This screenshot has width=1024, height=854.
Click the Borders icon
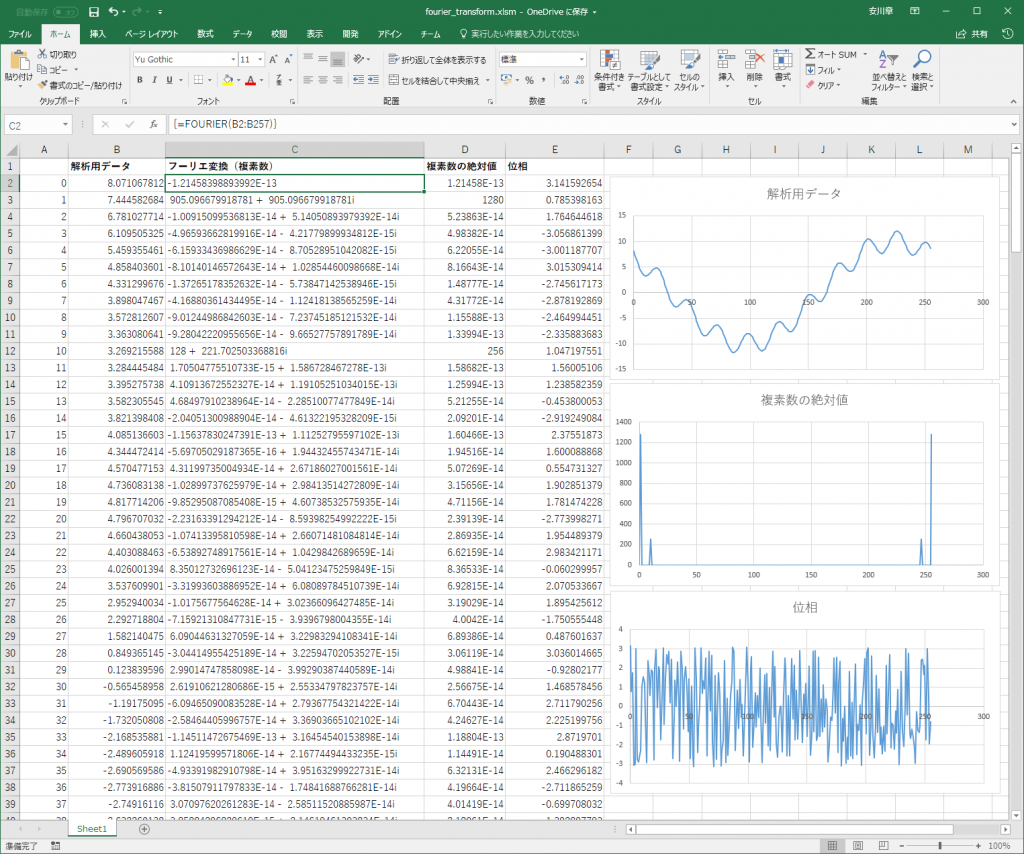[x=199, y=80]
